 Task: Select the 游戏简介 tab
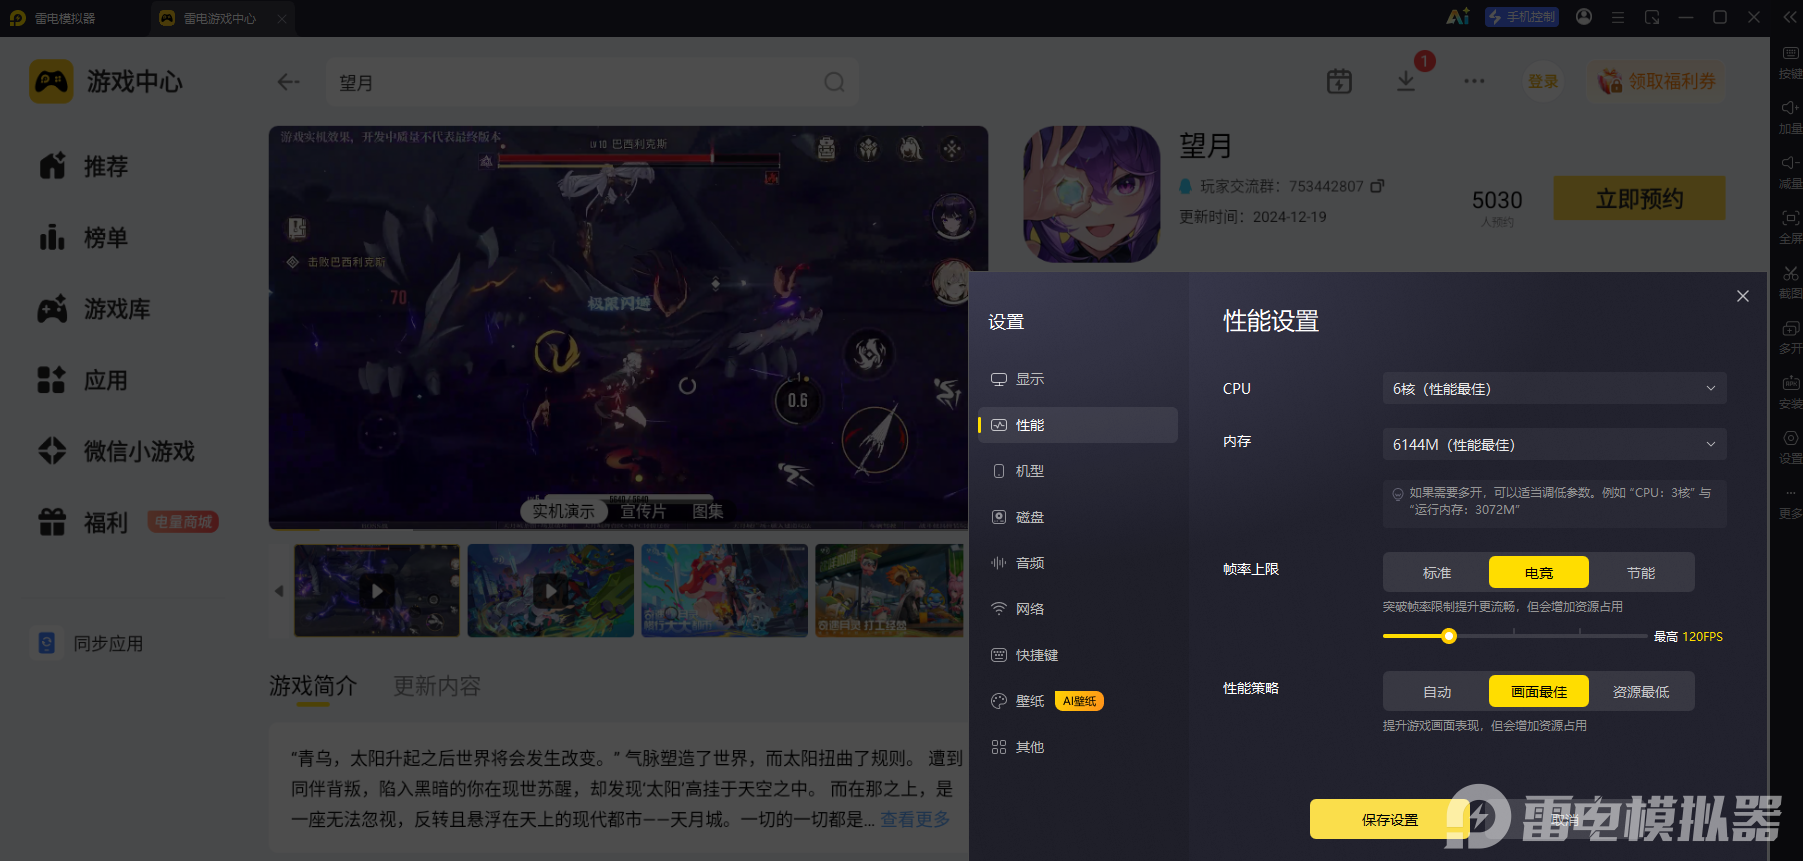313,686
